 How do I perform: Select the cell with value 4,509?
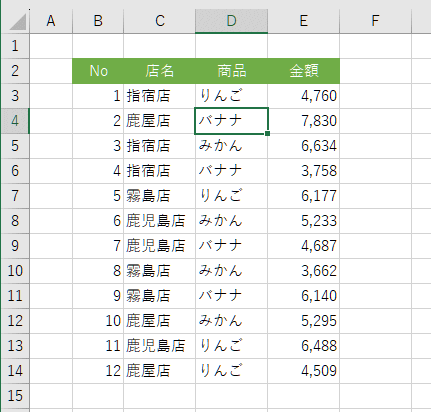tap(304, 371)
